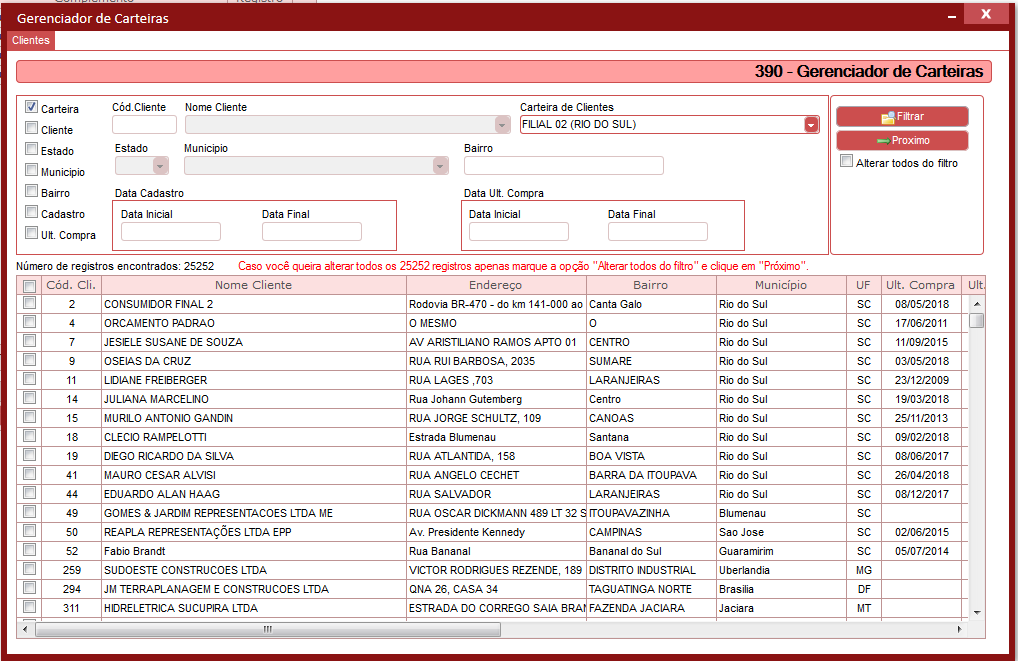This screenshot has height=661, width=1018.
Task: Click the Filtrar button icon
Action: (x=888, y=118)
